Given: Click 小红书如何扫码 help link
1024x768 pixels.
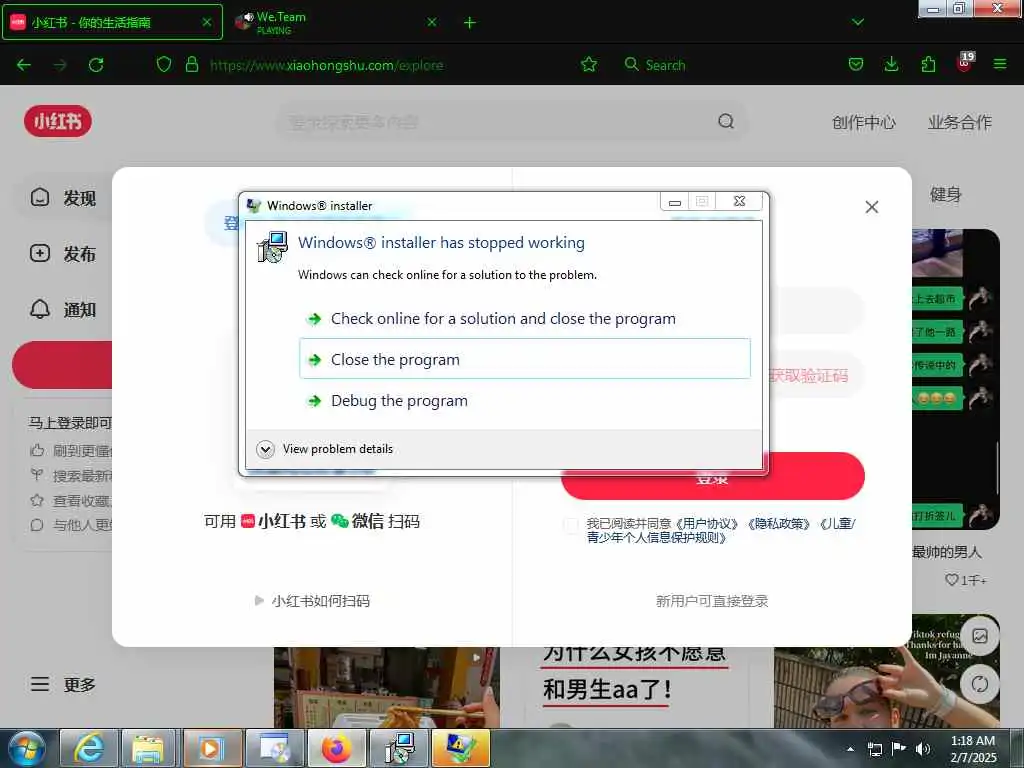Looking at the screenshot, I should 312,601.
